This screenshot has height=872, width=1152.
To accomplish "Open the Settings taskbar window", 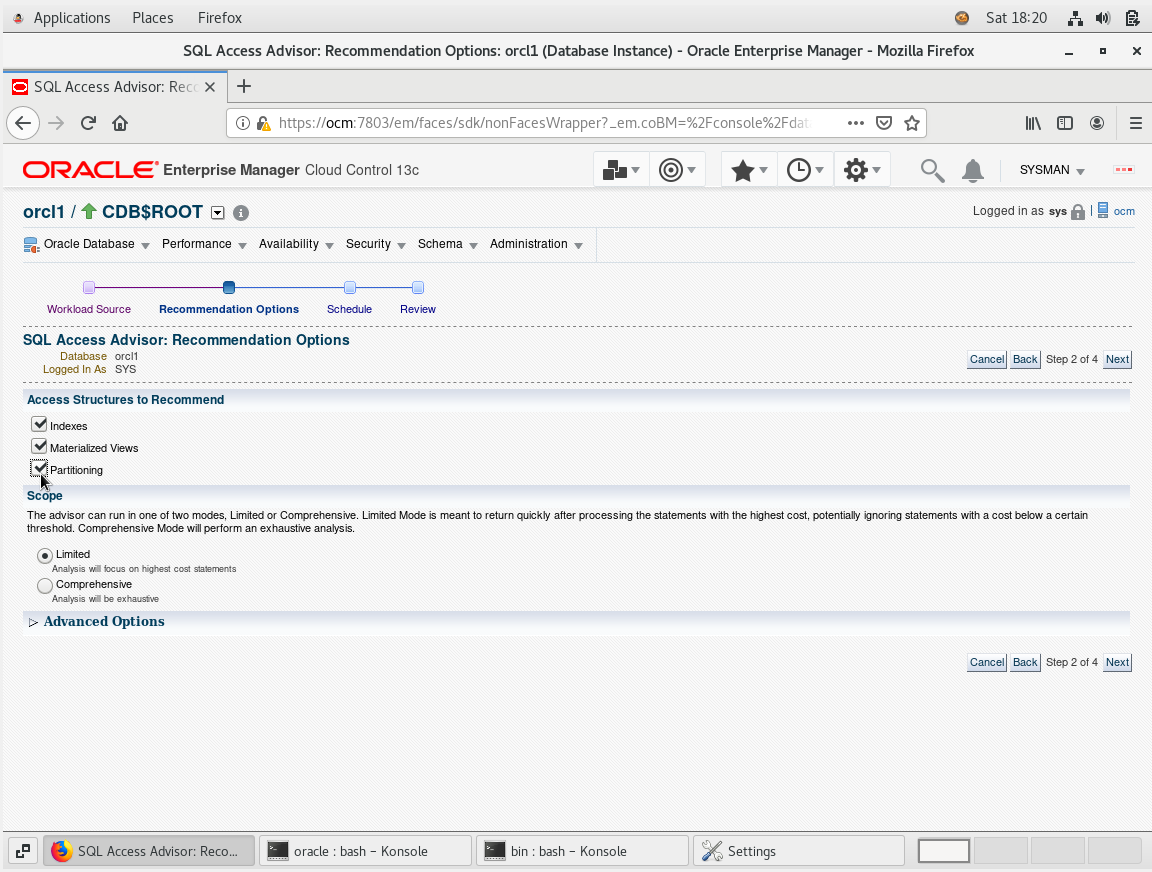I will 799,851.
